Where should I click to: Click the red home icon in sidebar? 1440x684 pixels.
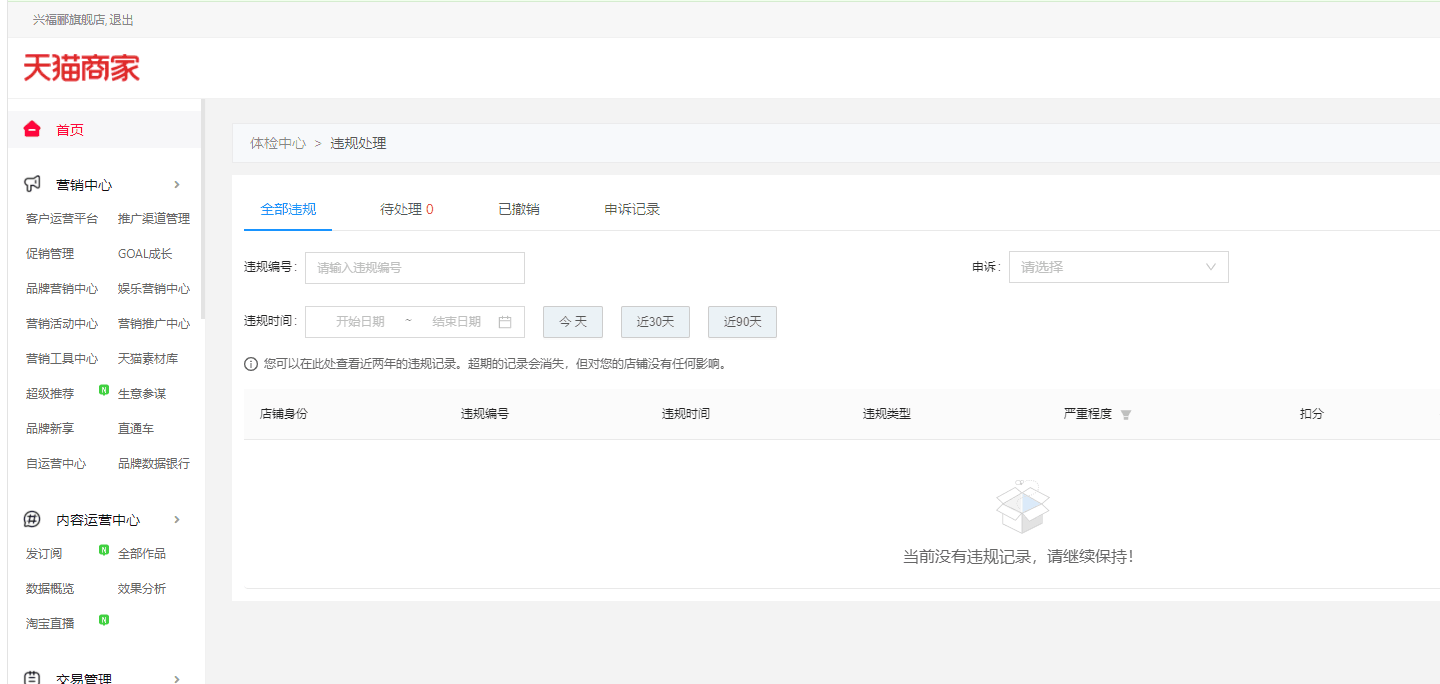click(x=33, y=129)
